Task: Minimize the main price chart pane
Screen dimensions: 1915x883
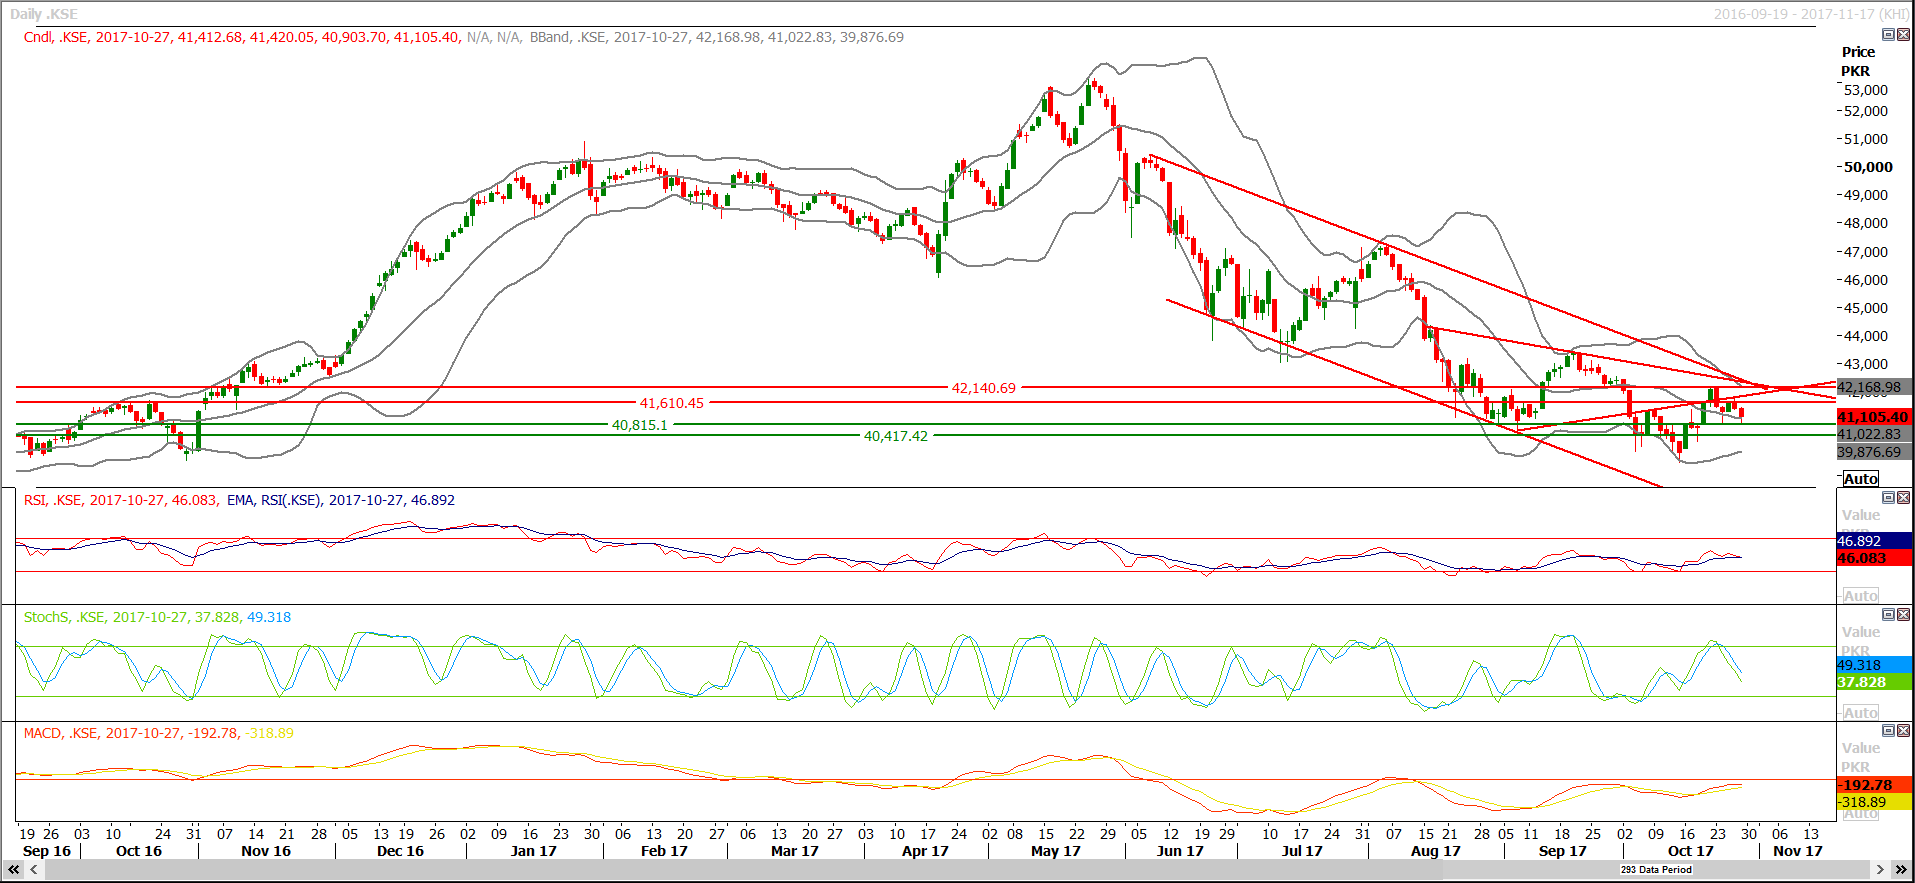Action: tap(1888, 35)
